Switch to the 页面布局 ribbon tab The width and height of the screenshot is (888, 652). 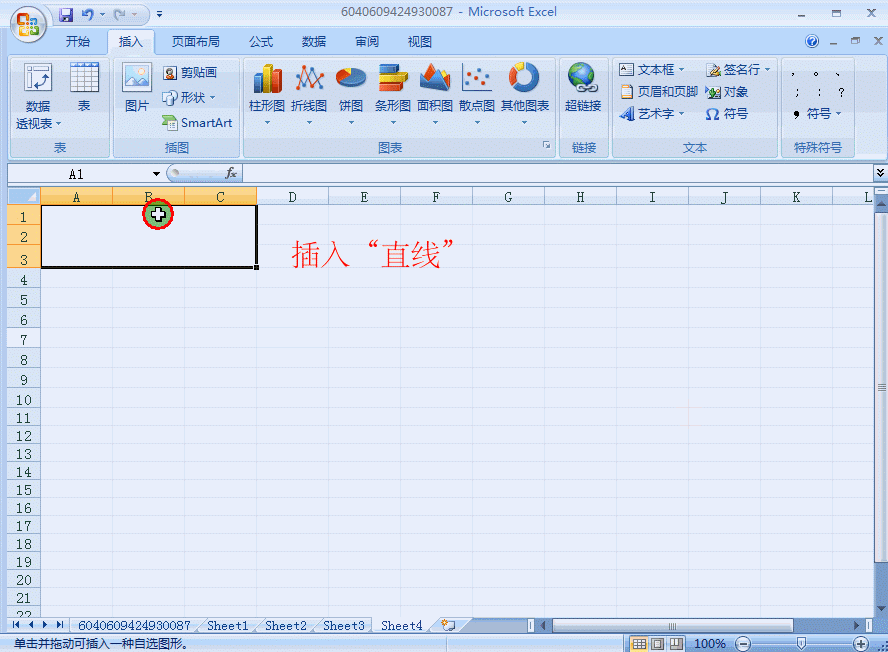[x=196, y=41]
